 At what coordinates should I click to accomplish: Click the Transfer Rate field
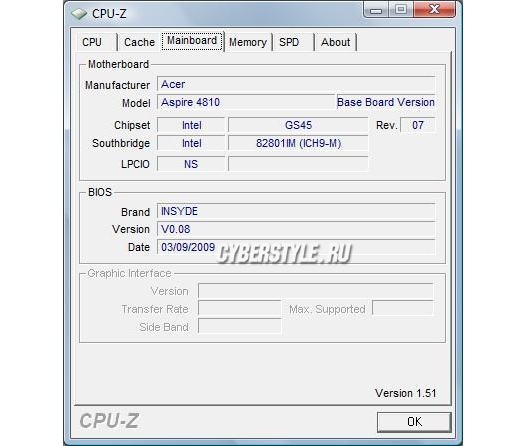coord(240,309)
